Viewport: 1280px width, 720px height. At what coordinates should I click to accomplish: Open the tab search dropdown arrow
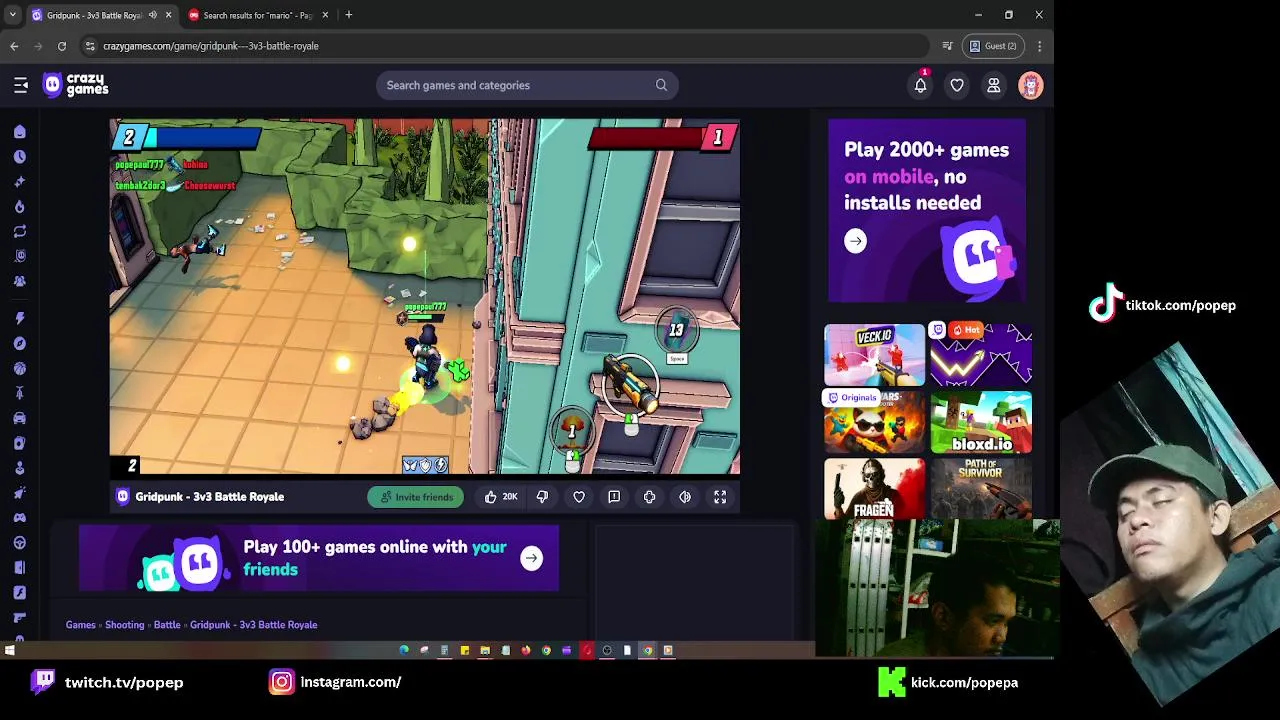[x=12, y=15]
